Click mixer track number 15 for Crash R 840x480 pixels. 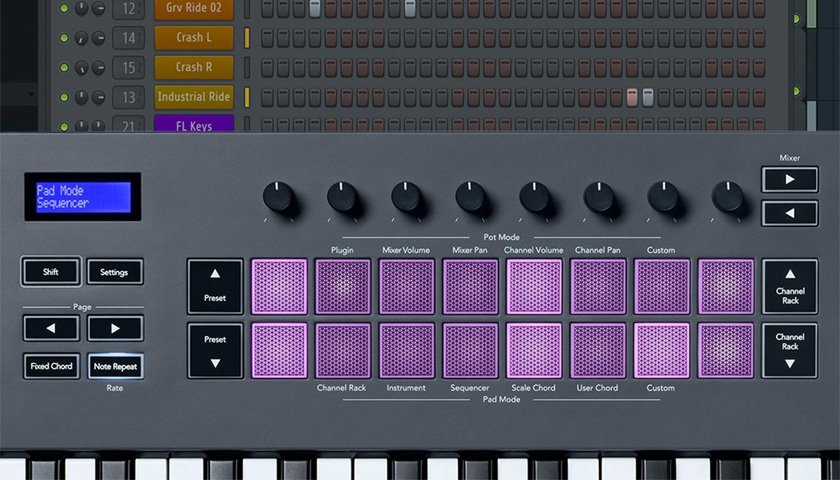(129, 68)
